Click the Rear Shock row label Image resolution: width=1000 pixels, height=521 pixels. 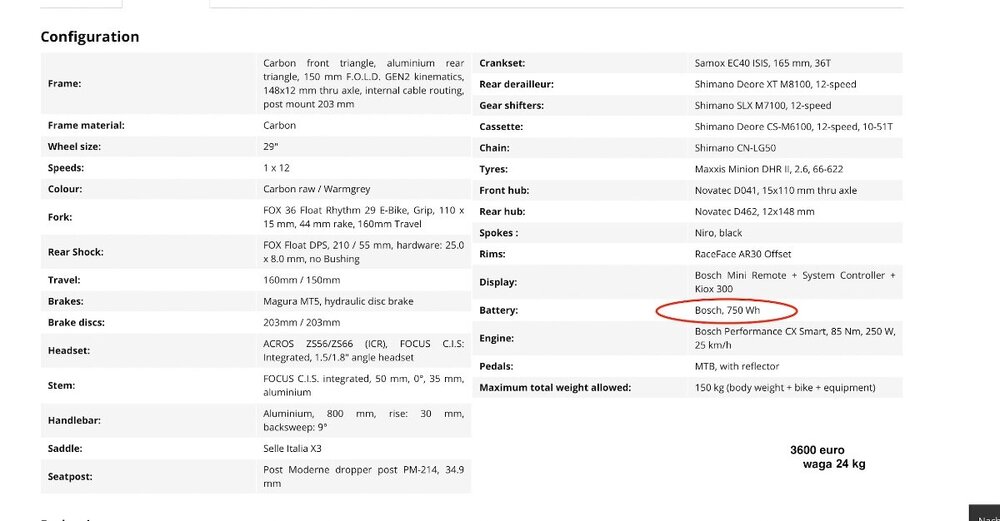coord(76,252)
